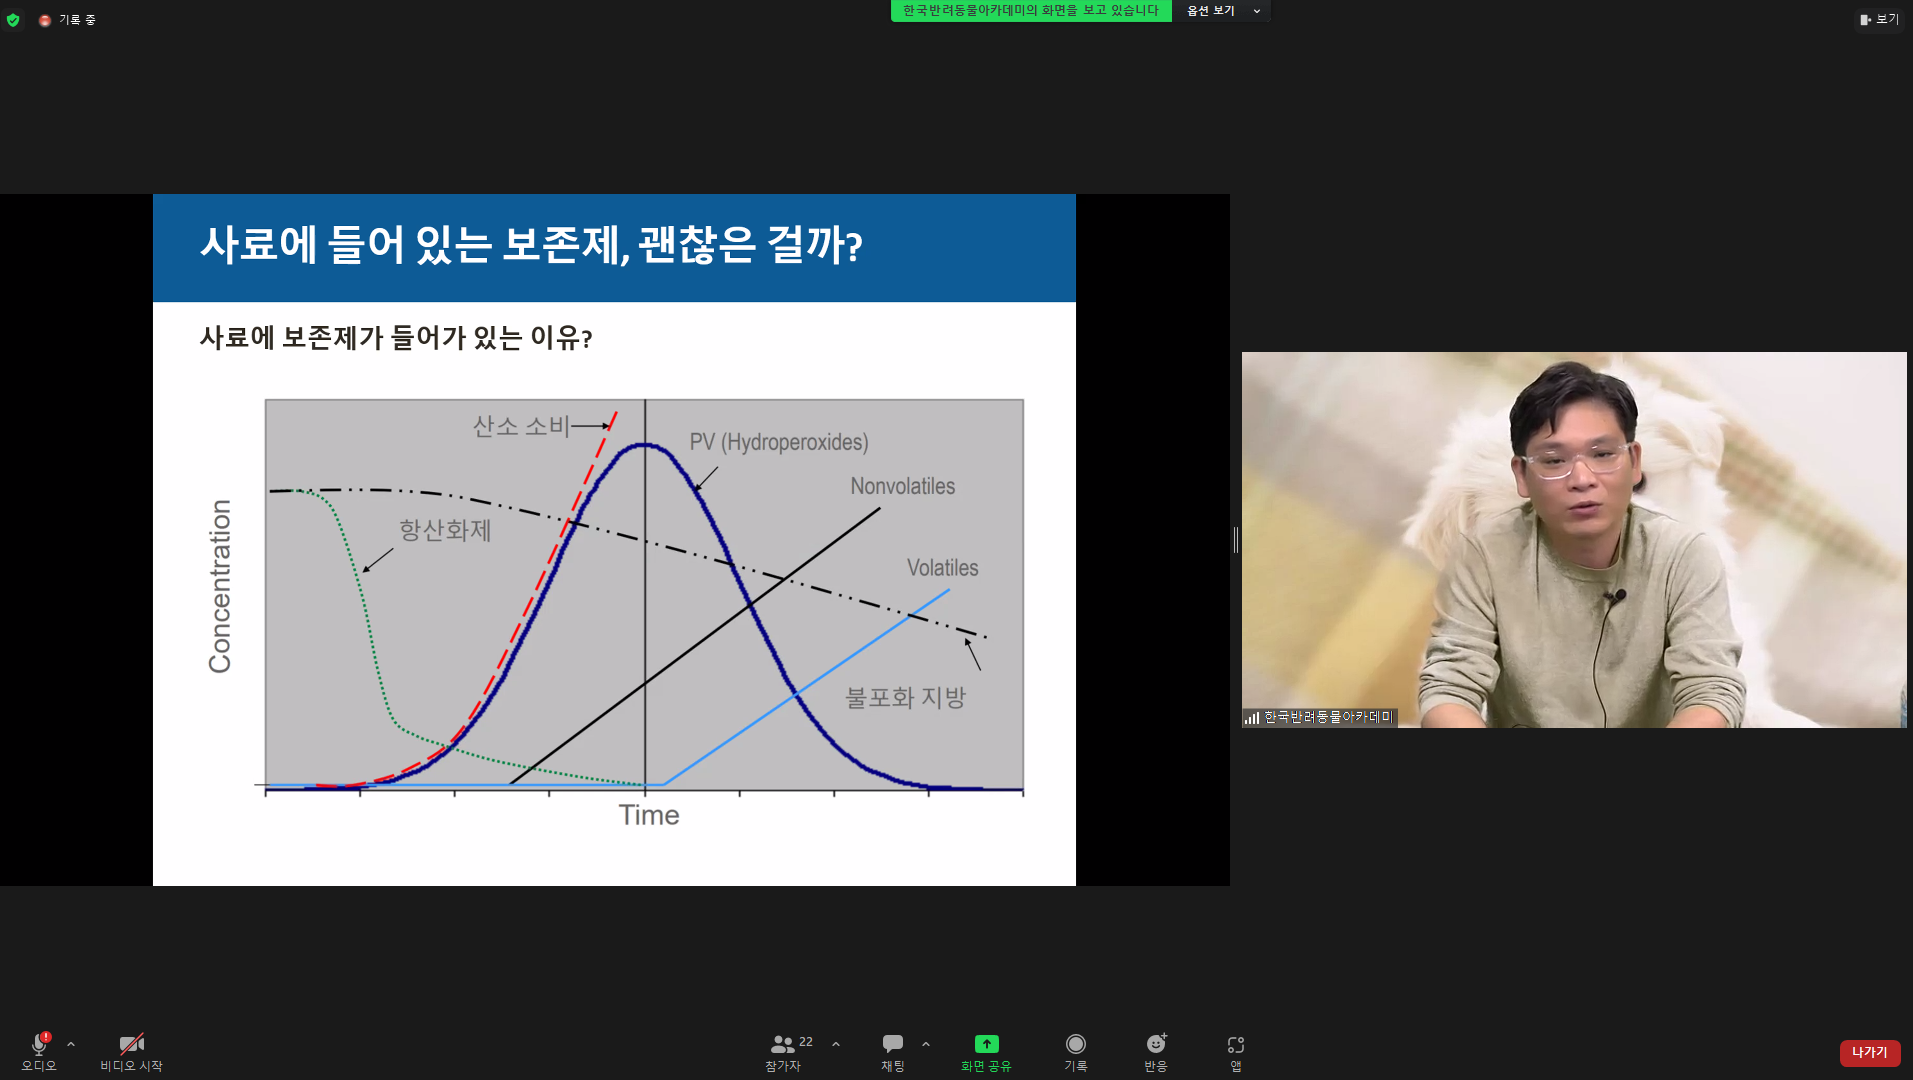
Task: Click the 항산화제 label on chart
Action: pyautogui.click(x=445, y=530)
